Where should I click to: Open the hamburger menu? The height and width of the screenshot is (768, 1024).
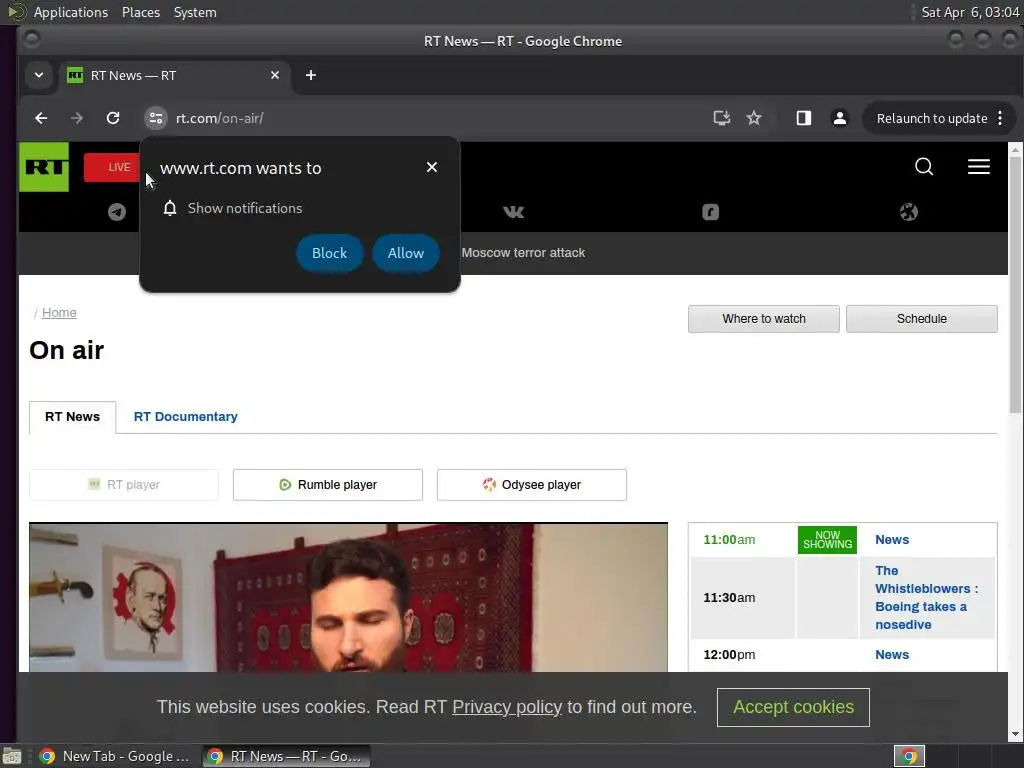[x=978, y=167]
